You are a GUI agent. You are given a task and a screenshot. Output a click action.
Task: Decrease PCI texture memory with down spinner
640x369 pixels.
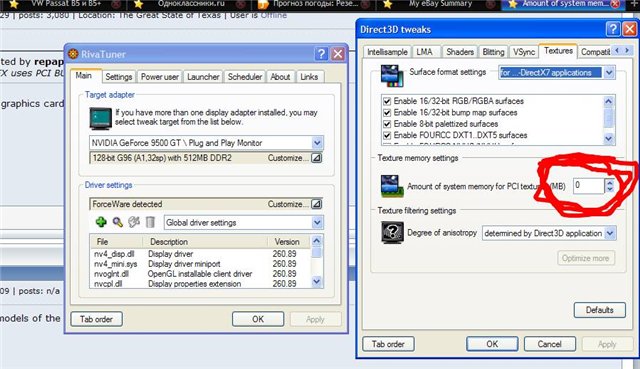(610, 189)
